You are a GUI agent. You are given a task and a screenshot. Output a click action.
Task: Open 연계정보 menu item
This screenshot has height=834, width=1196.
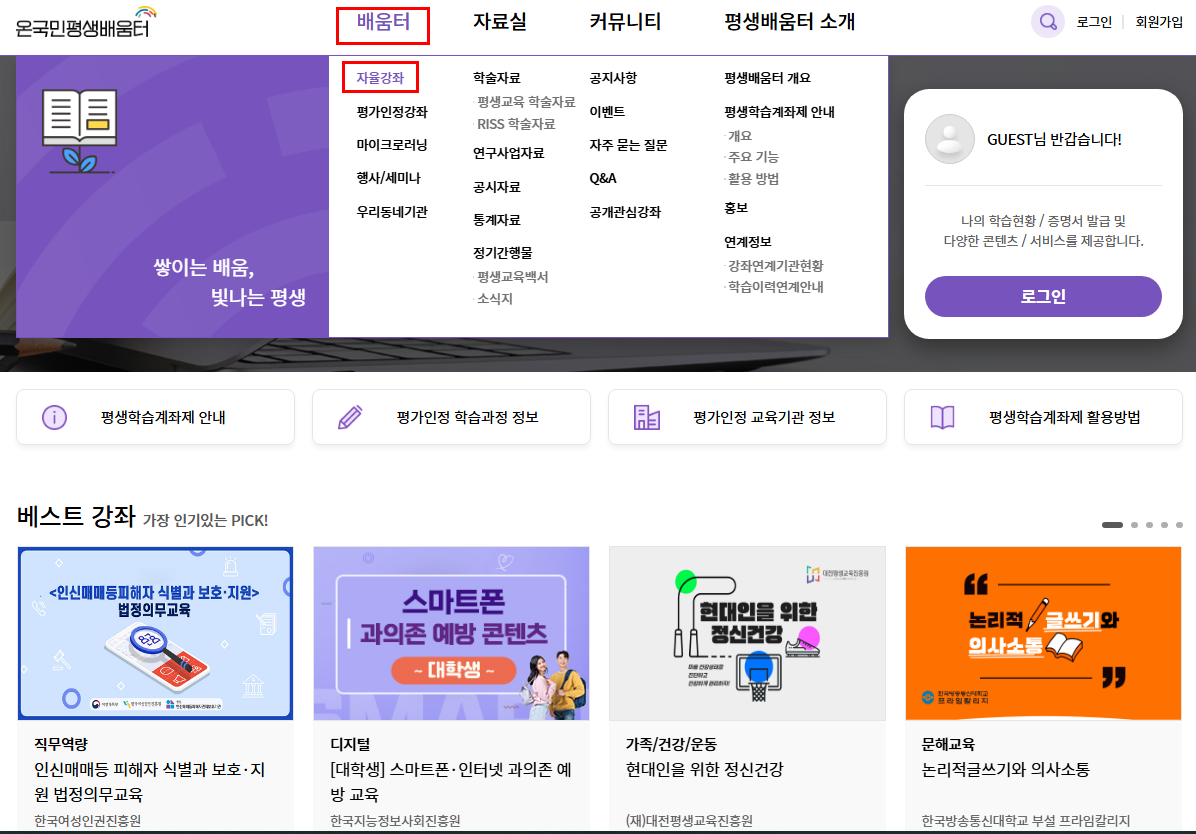[x=748, y=242]
